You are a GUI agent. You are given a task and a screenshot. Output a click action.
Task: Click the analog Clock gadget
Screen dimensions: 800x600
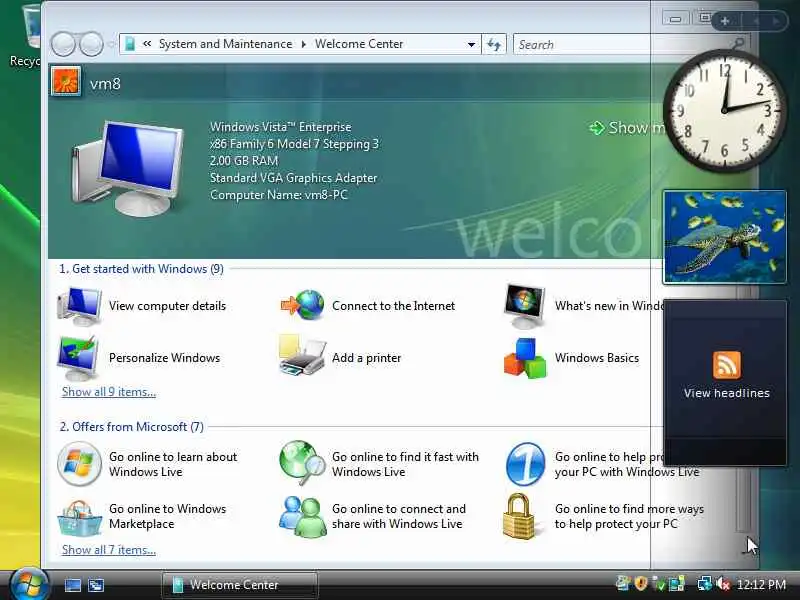click(x=724, y=110)
